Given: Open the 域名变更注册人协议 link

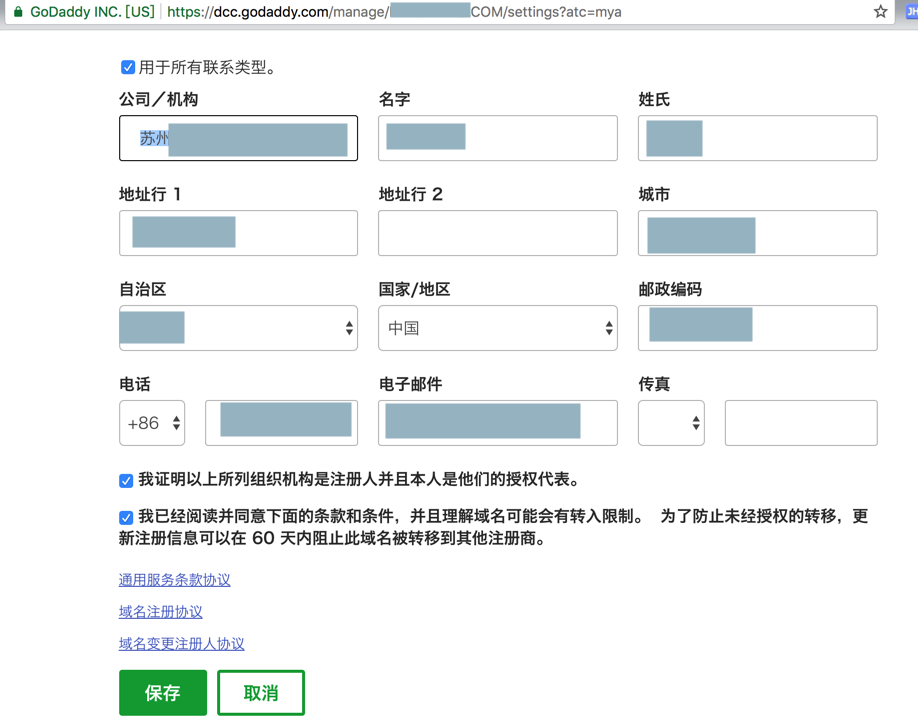Looking at the screenshot, I should 182,644.
